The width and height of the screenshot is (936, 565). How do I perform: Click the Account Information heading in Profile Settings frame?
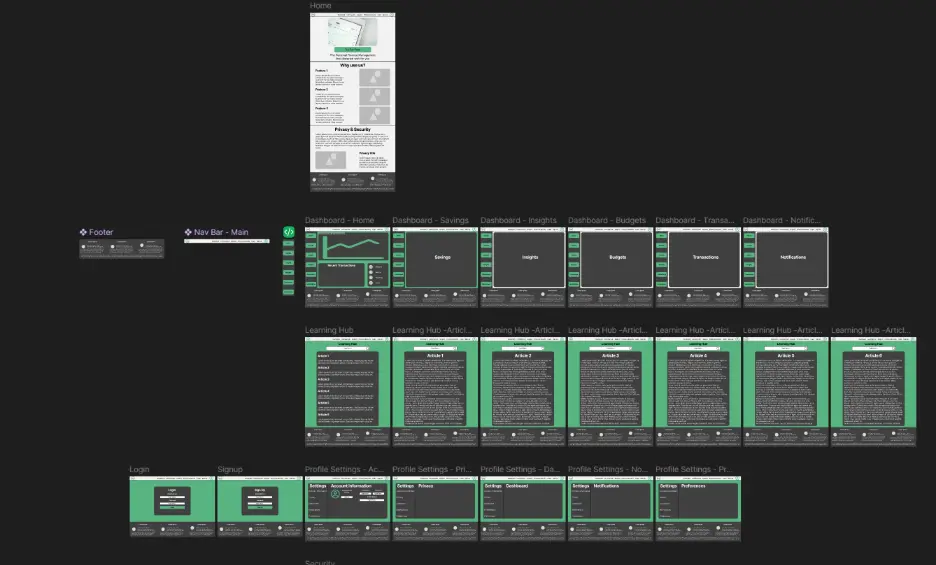(351, 486)
